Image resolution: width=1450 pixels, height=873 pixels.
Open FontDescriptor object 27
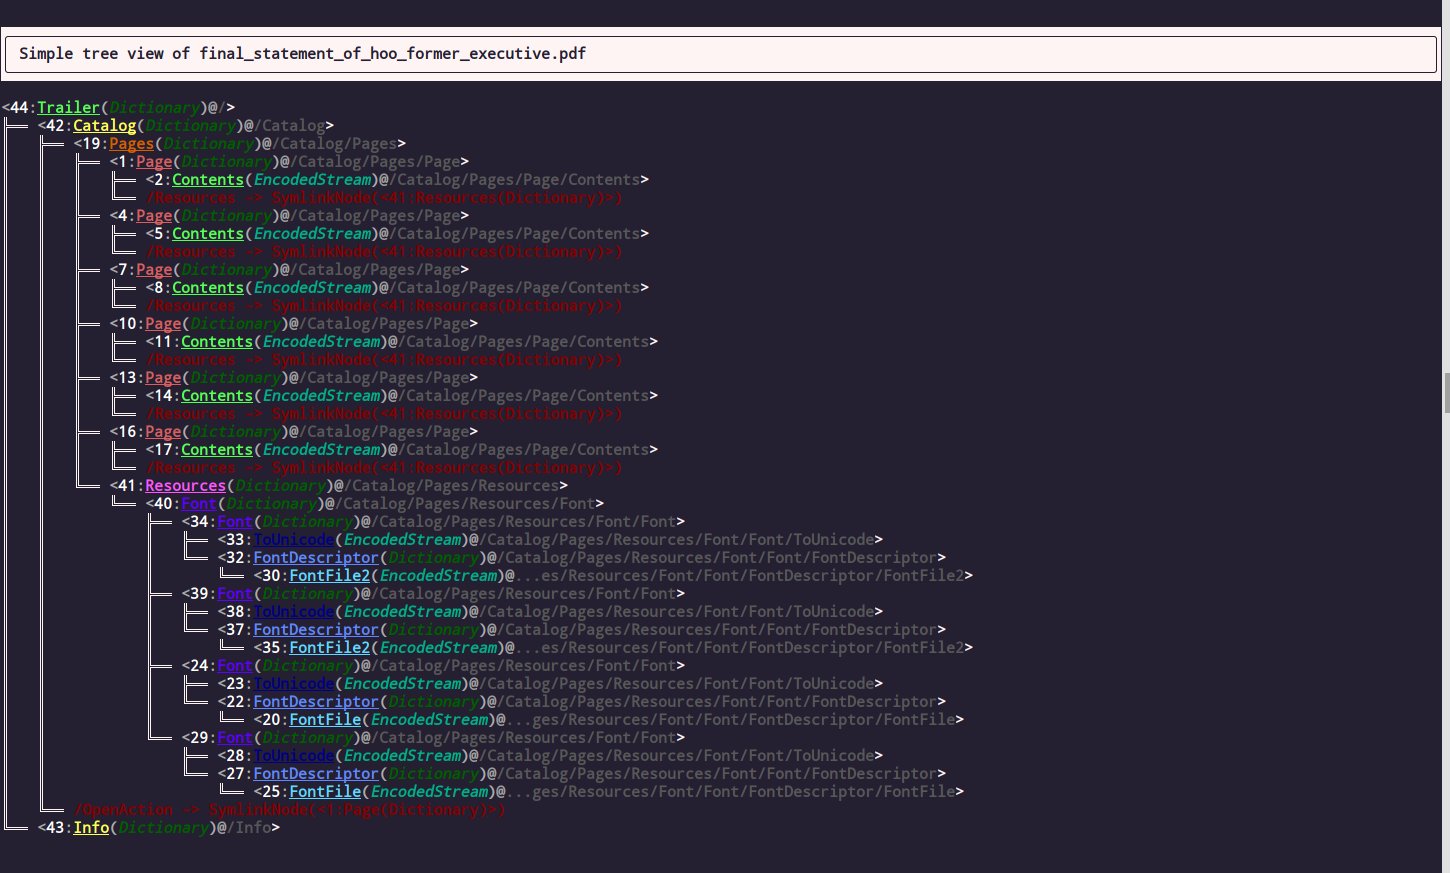(x=316, y=773)
